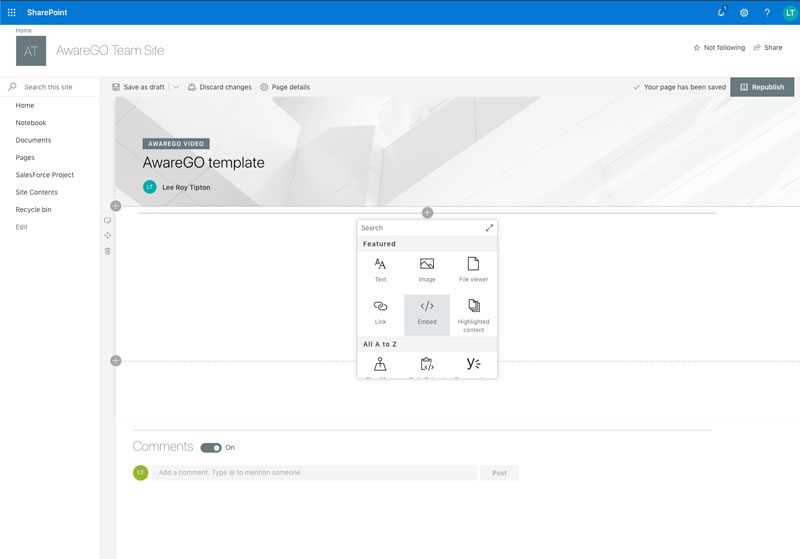The image size is (800, 559).
Task: Click the AWAREGO VIDEO topic label
Action: pos(176,144)
